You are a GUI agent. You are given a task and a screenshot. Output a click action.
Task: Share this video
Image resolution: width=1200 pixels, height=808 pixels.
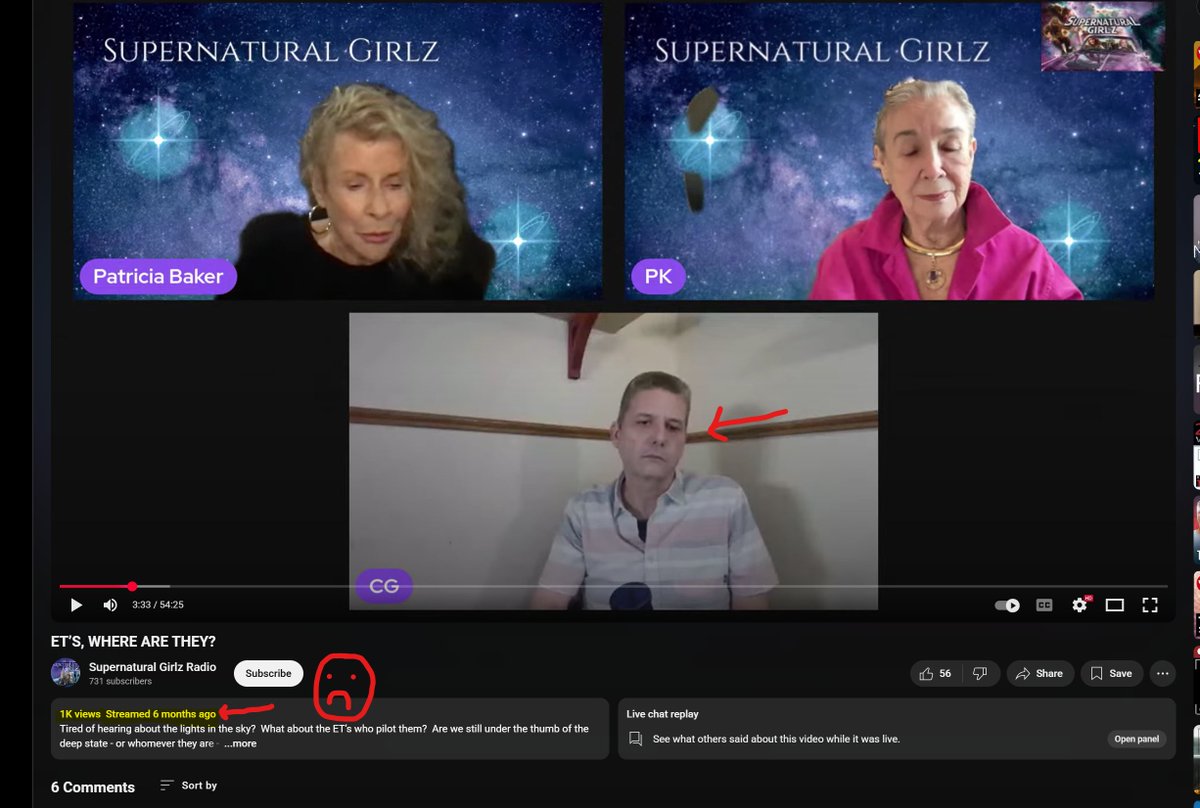(x=1040, y=674)
